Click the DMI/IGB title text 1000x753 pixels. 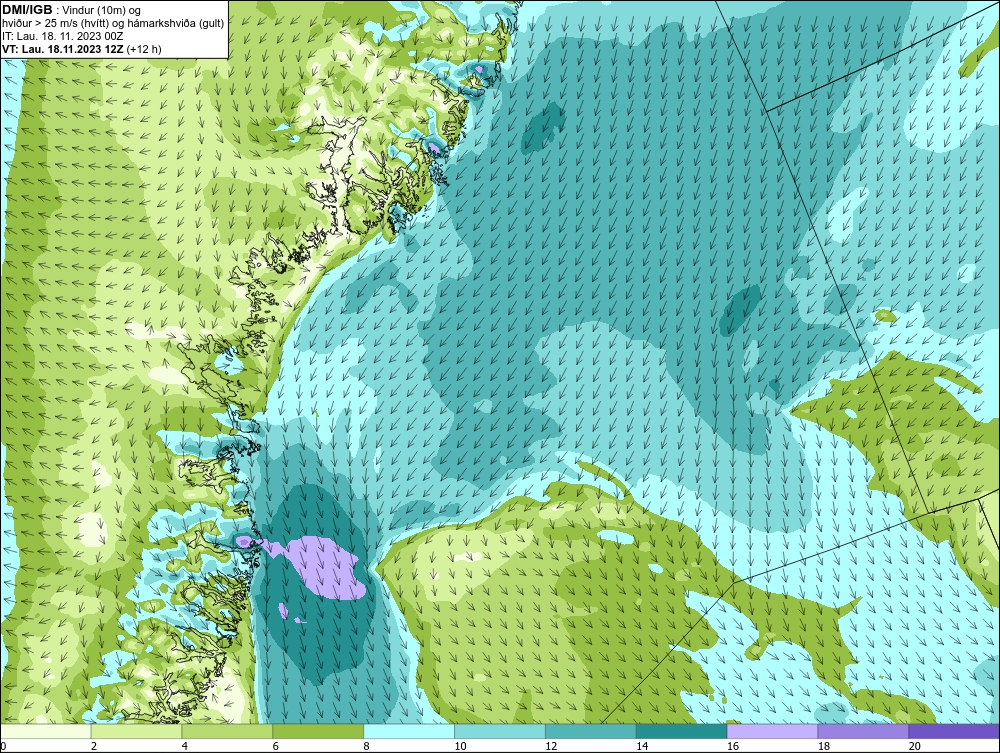click(27, 10)
